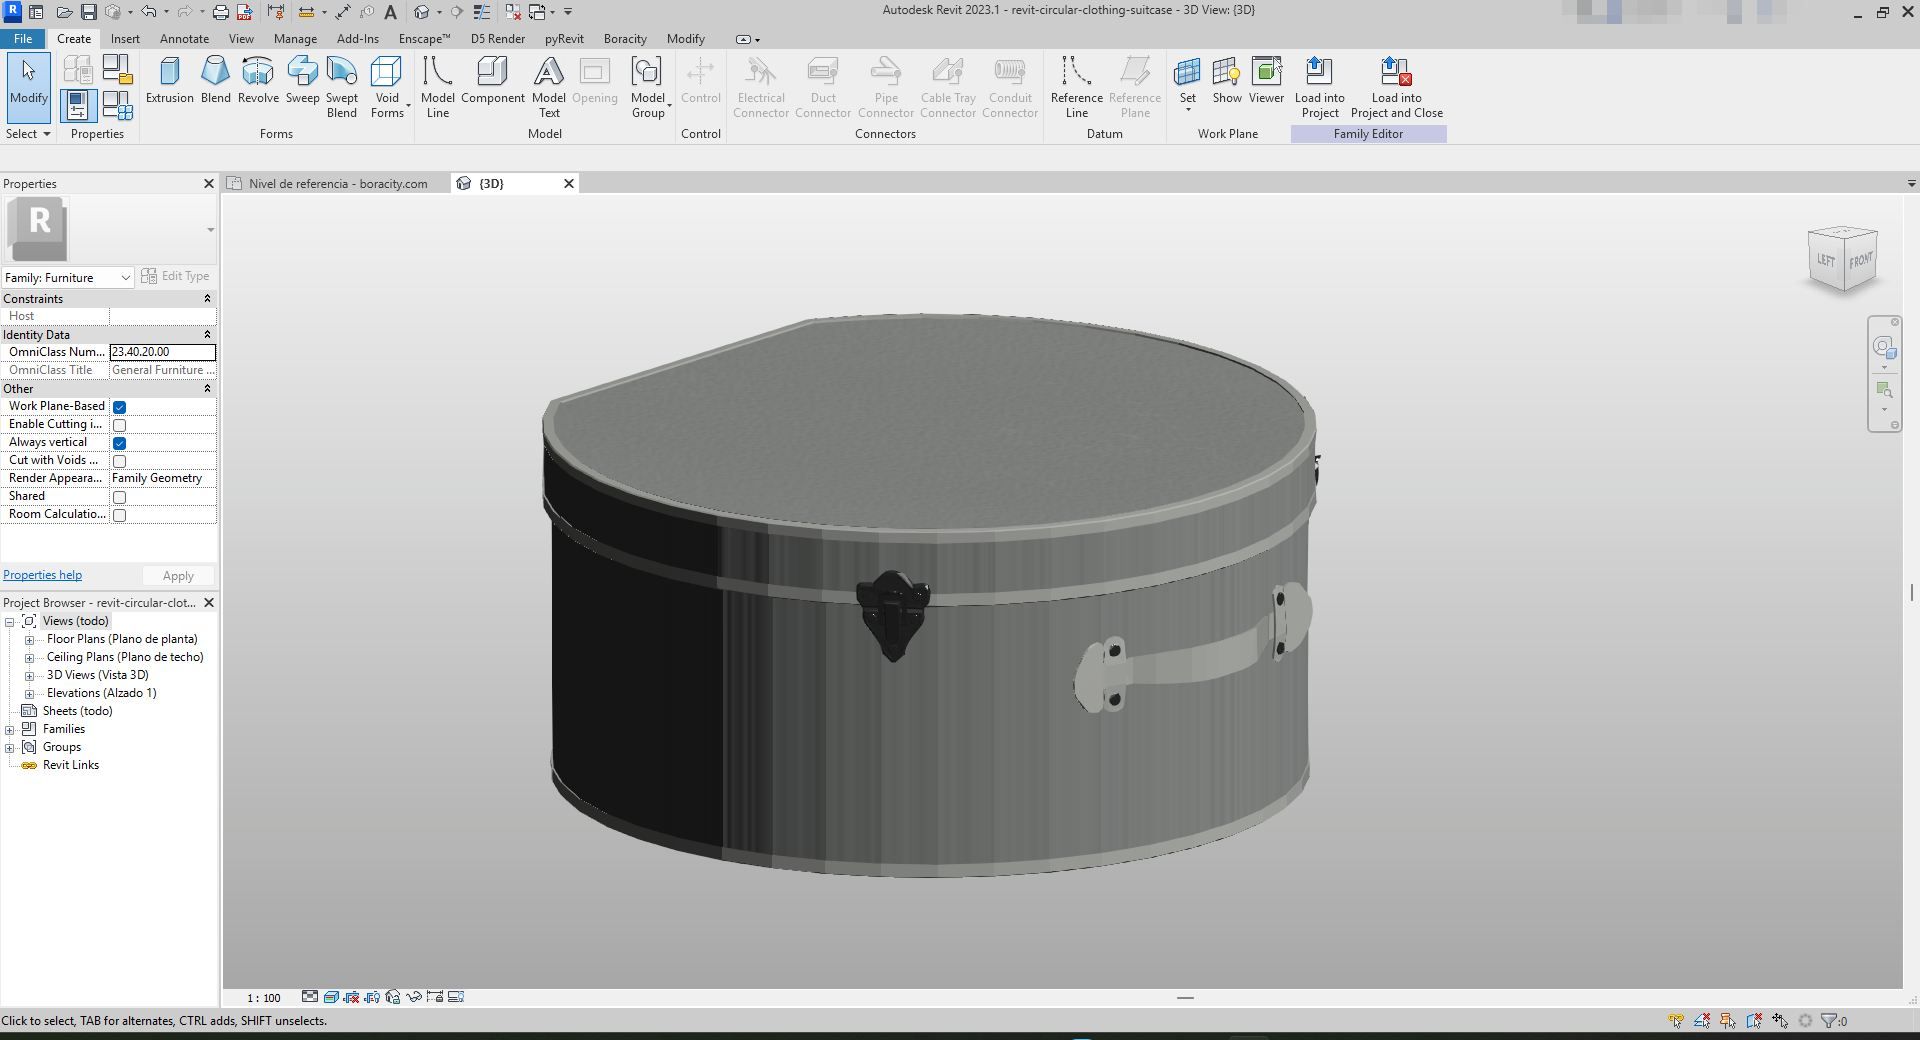The image size is (1920, 1040).
Task: Uncheck the Always vertical checkbox
Action: [119, 443]
